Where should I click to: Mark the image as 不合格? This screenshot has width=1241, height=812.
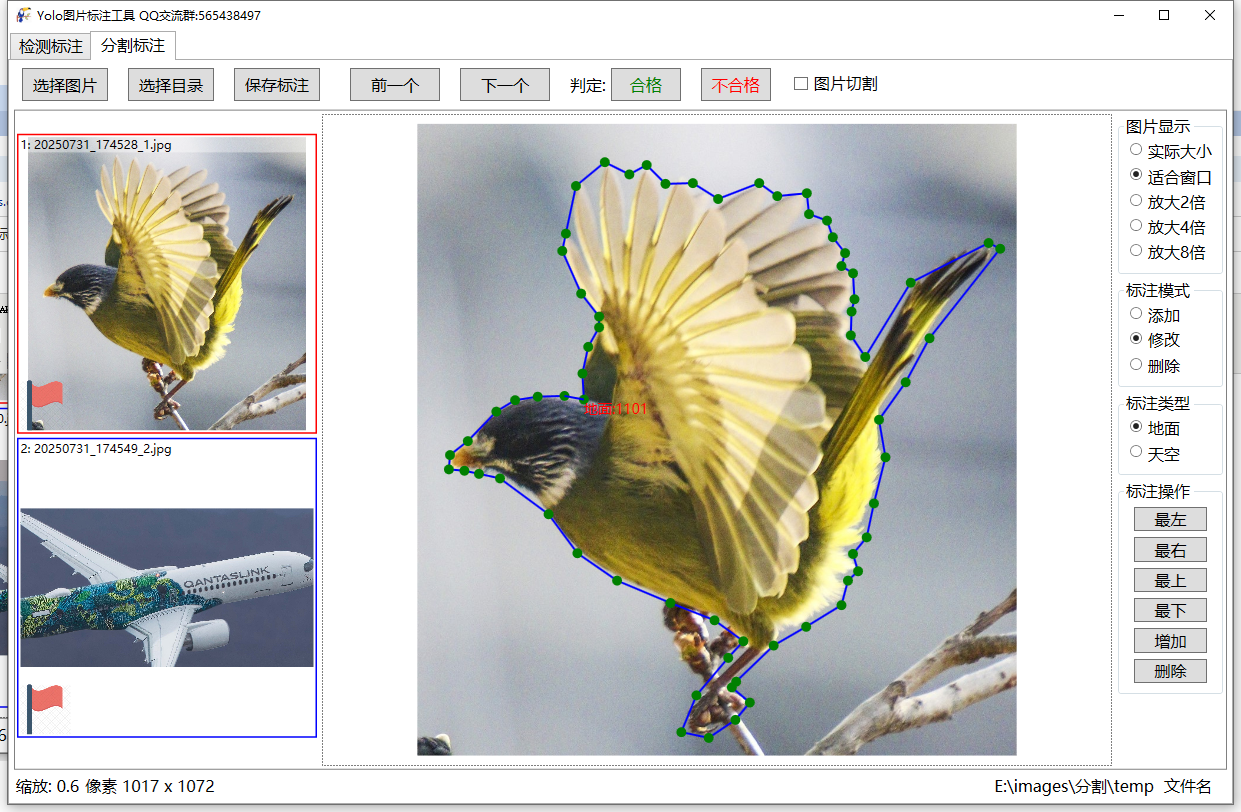pyautogui.click(x=736, y=85)
